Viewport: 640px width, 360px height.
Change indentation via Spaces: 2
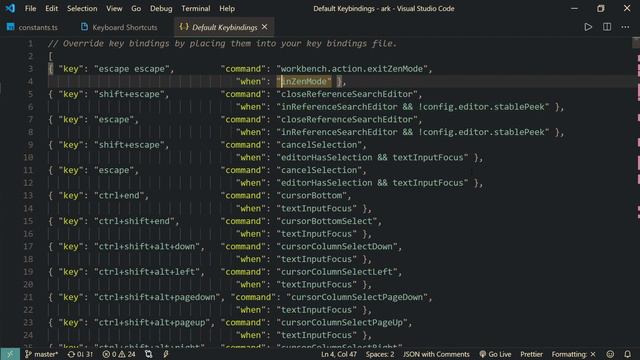pyautogui.click(x=380, y=354)
